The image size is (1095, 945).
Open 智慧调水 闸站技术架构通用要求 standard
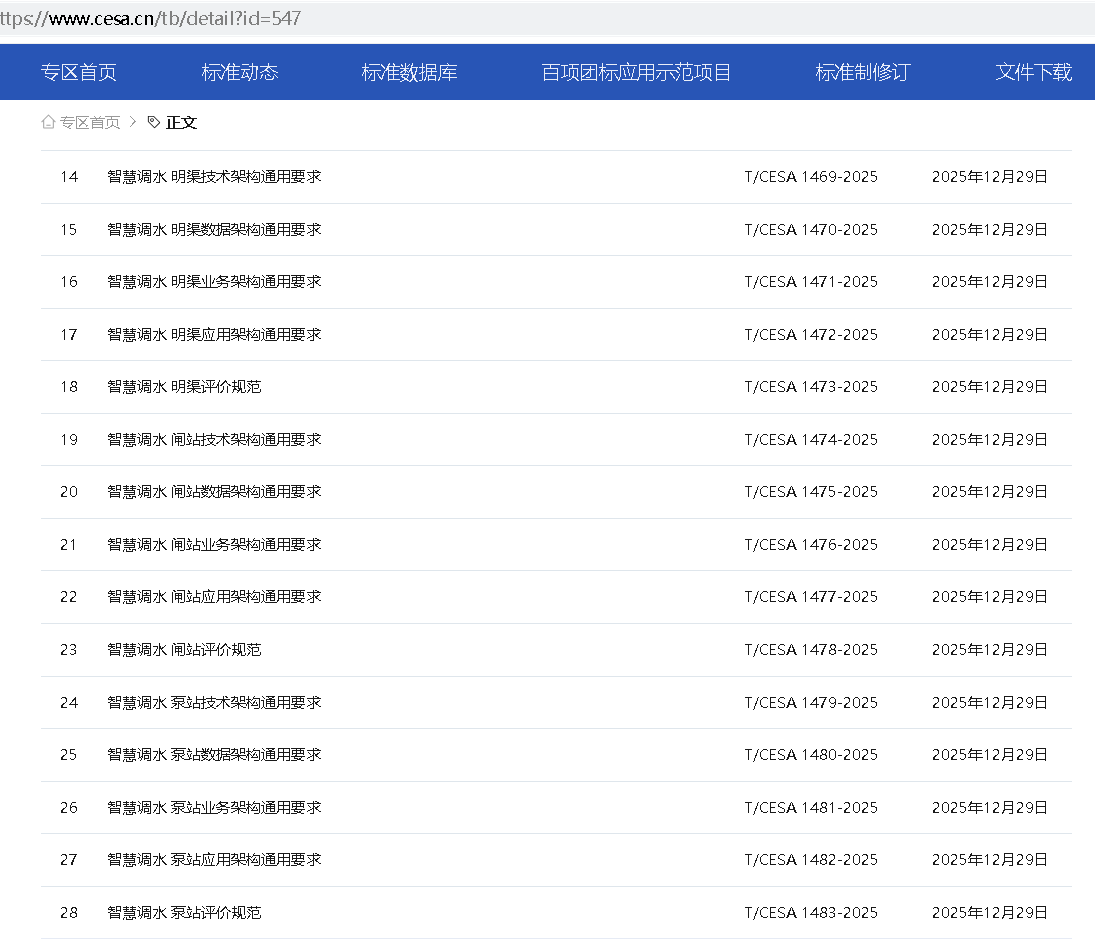[x=213, y=439]
